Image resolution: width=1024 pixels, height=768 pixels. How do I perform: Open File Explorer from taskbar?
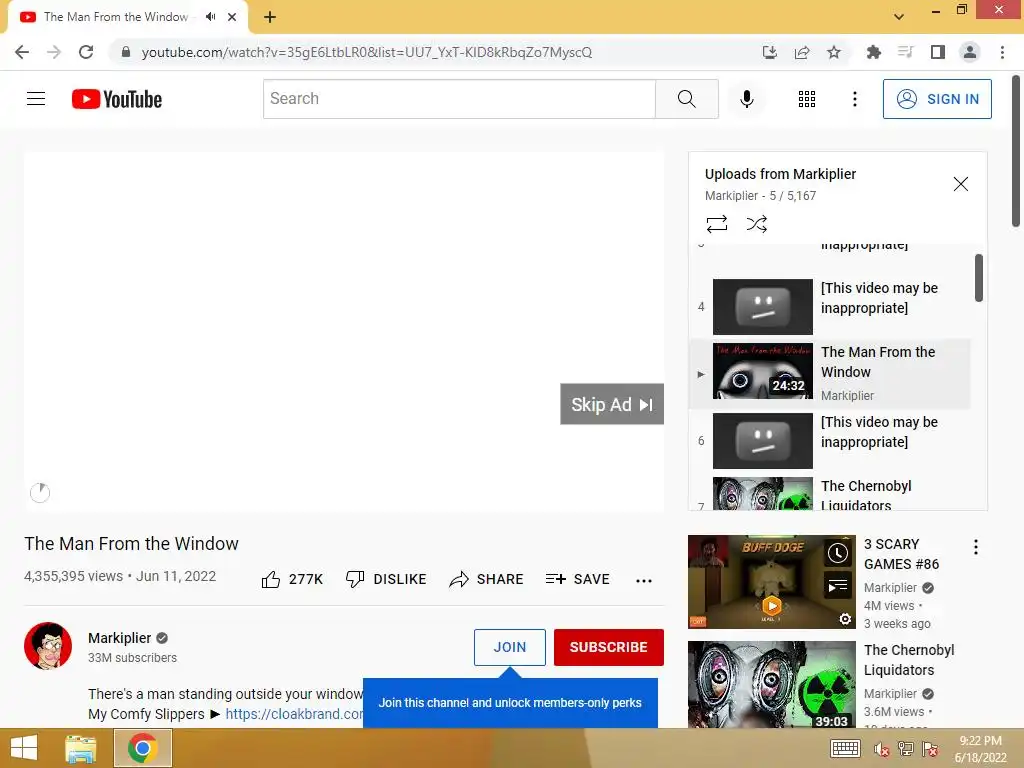(x=80, y=748)
